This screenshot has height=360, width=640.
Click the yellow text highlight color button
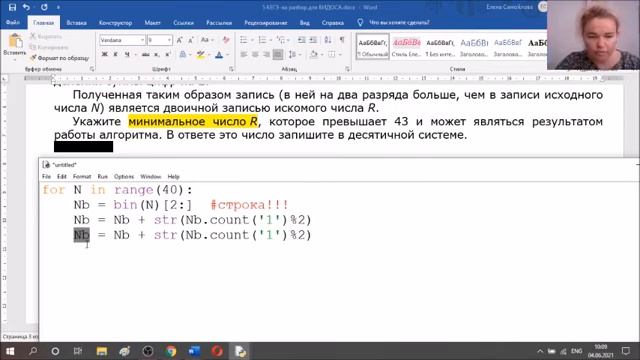[200, 54]
